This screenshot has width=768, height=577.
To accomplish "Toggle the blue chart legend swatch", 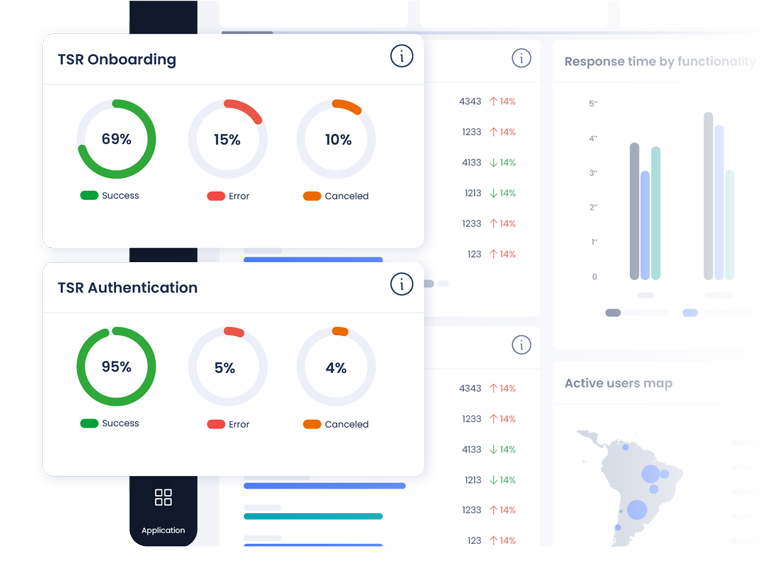I will (690, 313).
